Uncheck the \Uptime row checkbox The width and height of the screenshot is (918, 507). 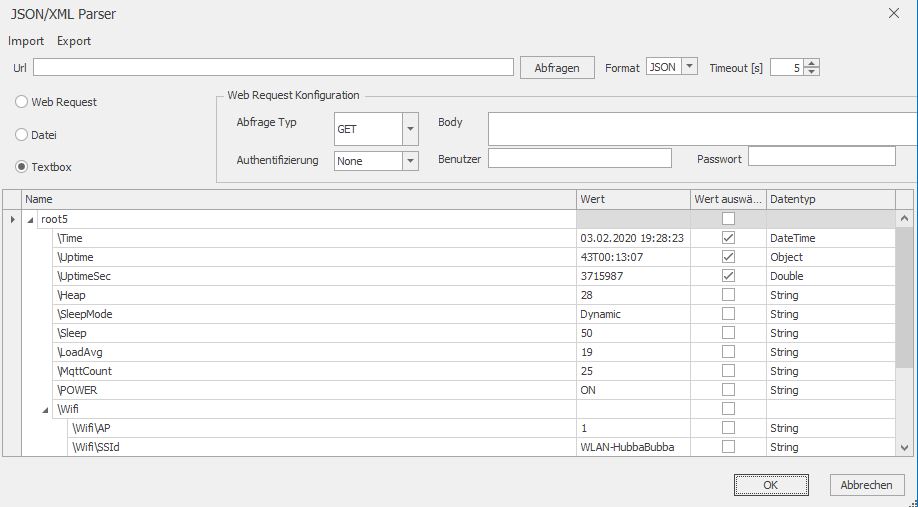tap(728, 256)
